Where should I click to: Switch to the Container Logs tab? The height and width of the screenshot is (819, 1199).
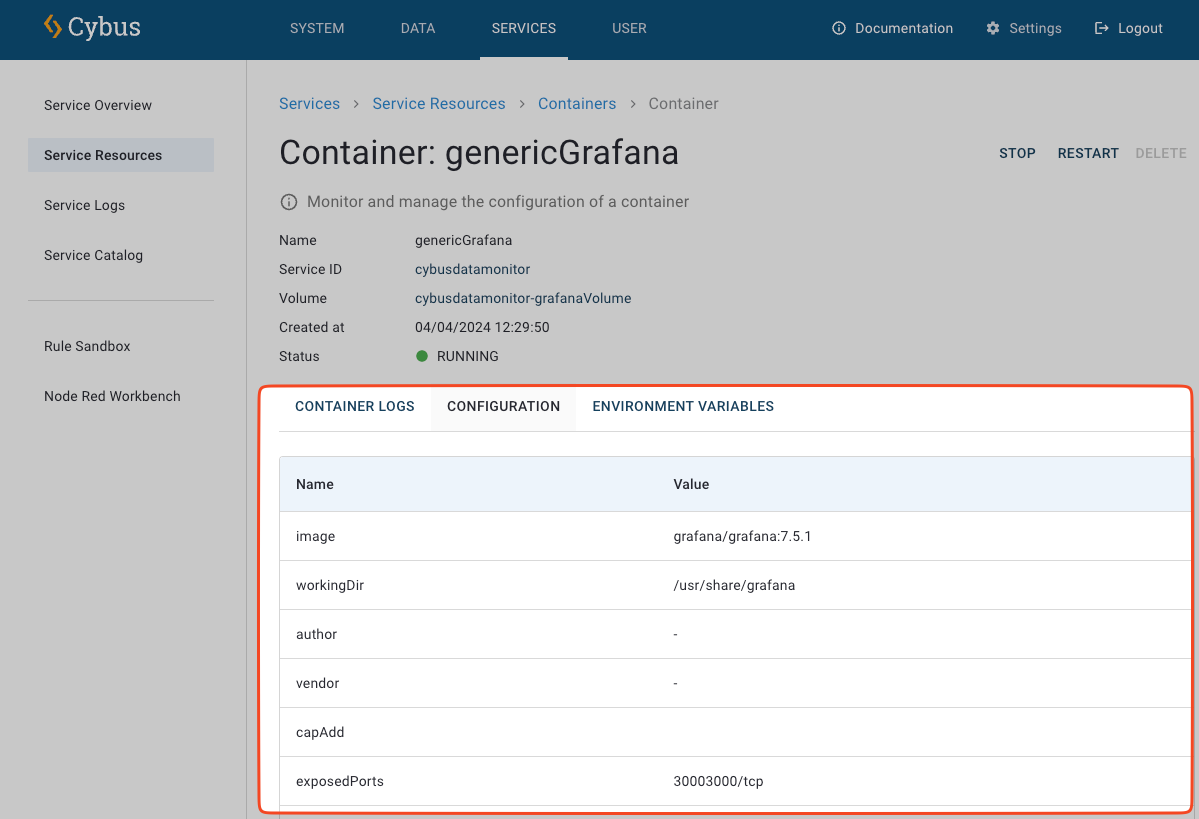coord(355,406)
